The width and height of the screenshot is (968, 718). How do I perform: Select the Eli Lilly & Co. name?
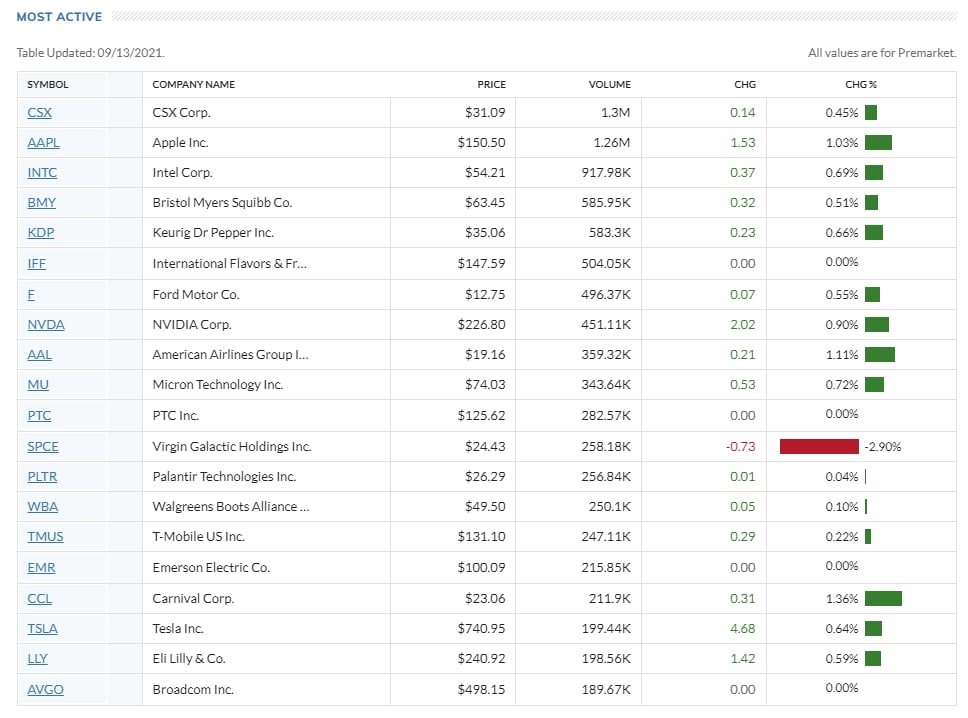(189, 659)
